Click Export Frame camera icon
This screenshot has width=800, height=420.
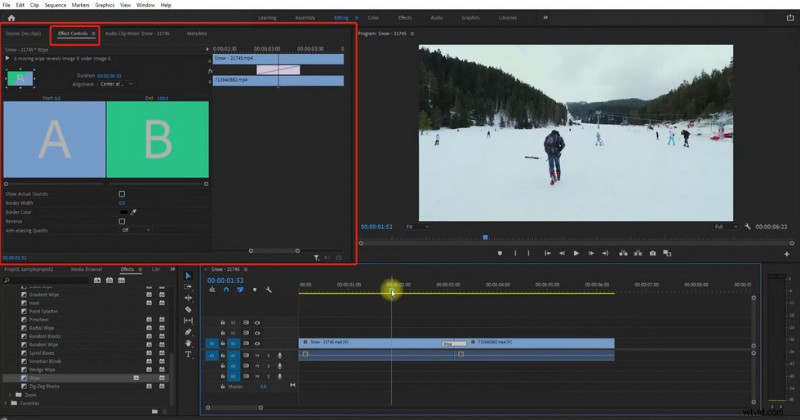[x=652, y=253]
